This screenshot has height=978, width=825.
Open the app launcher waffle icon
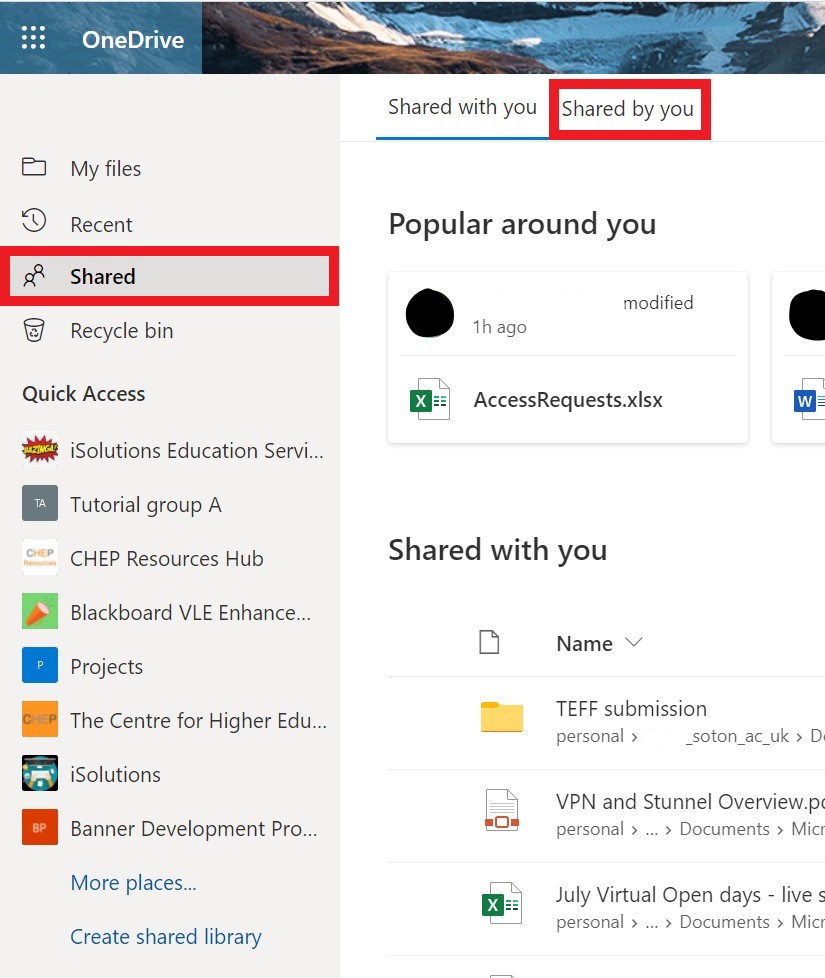pos(34,38)
